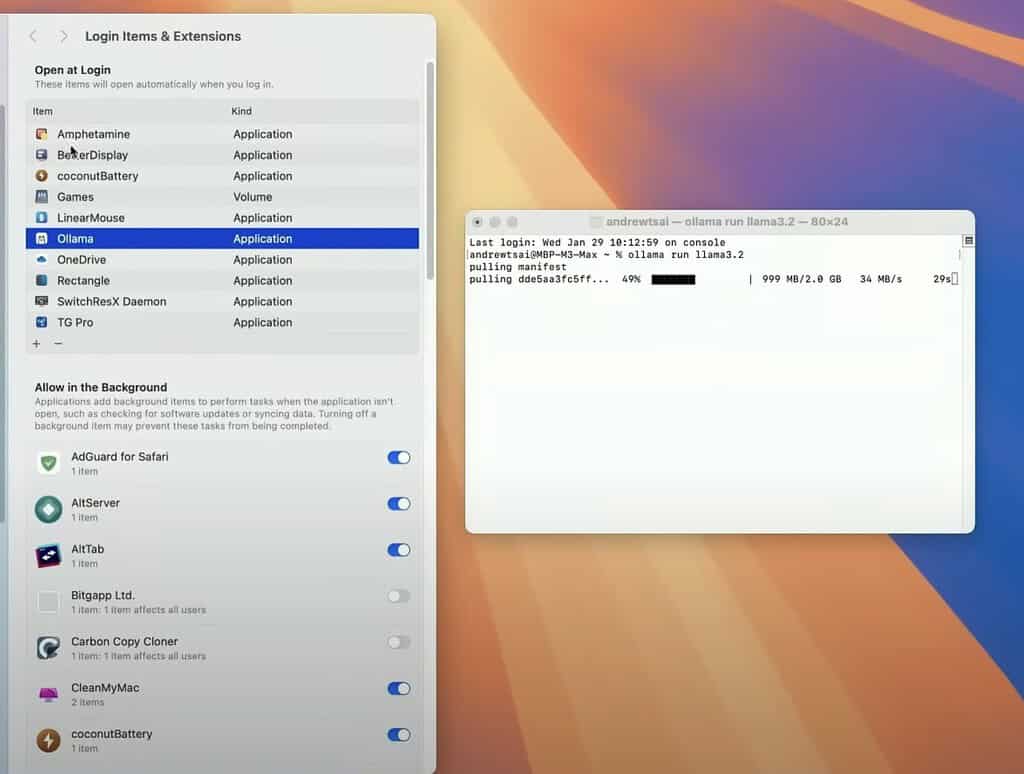Sort the list by the Kind column
The image size is (1024, 774).
(241, 111)
